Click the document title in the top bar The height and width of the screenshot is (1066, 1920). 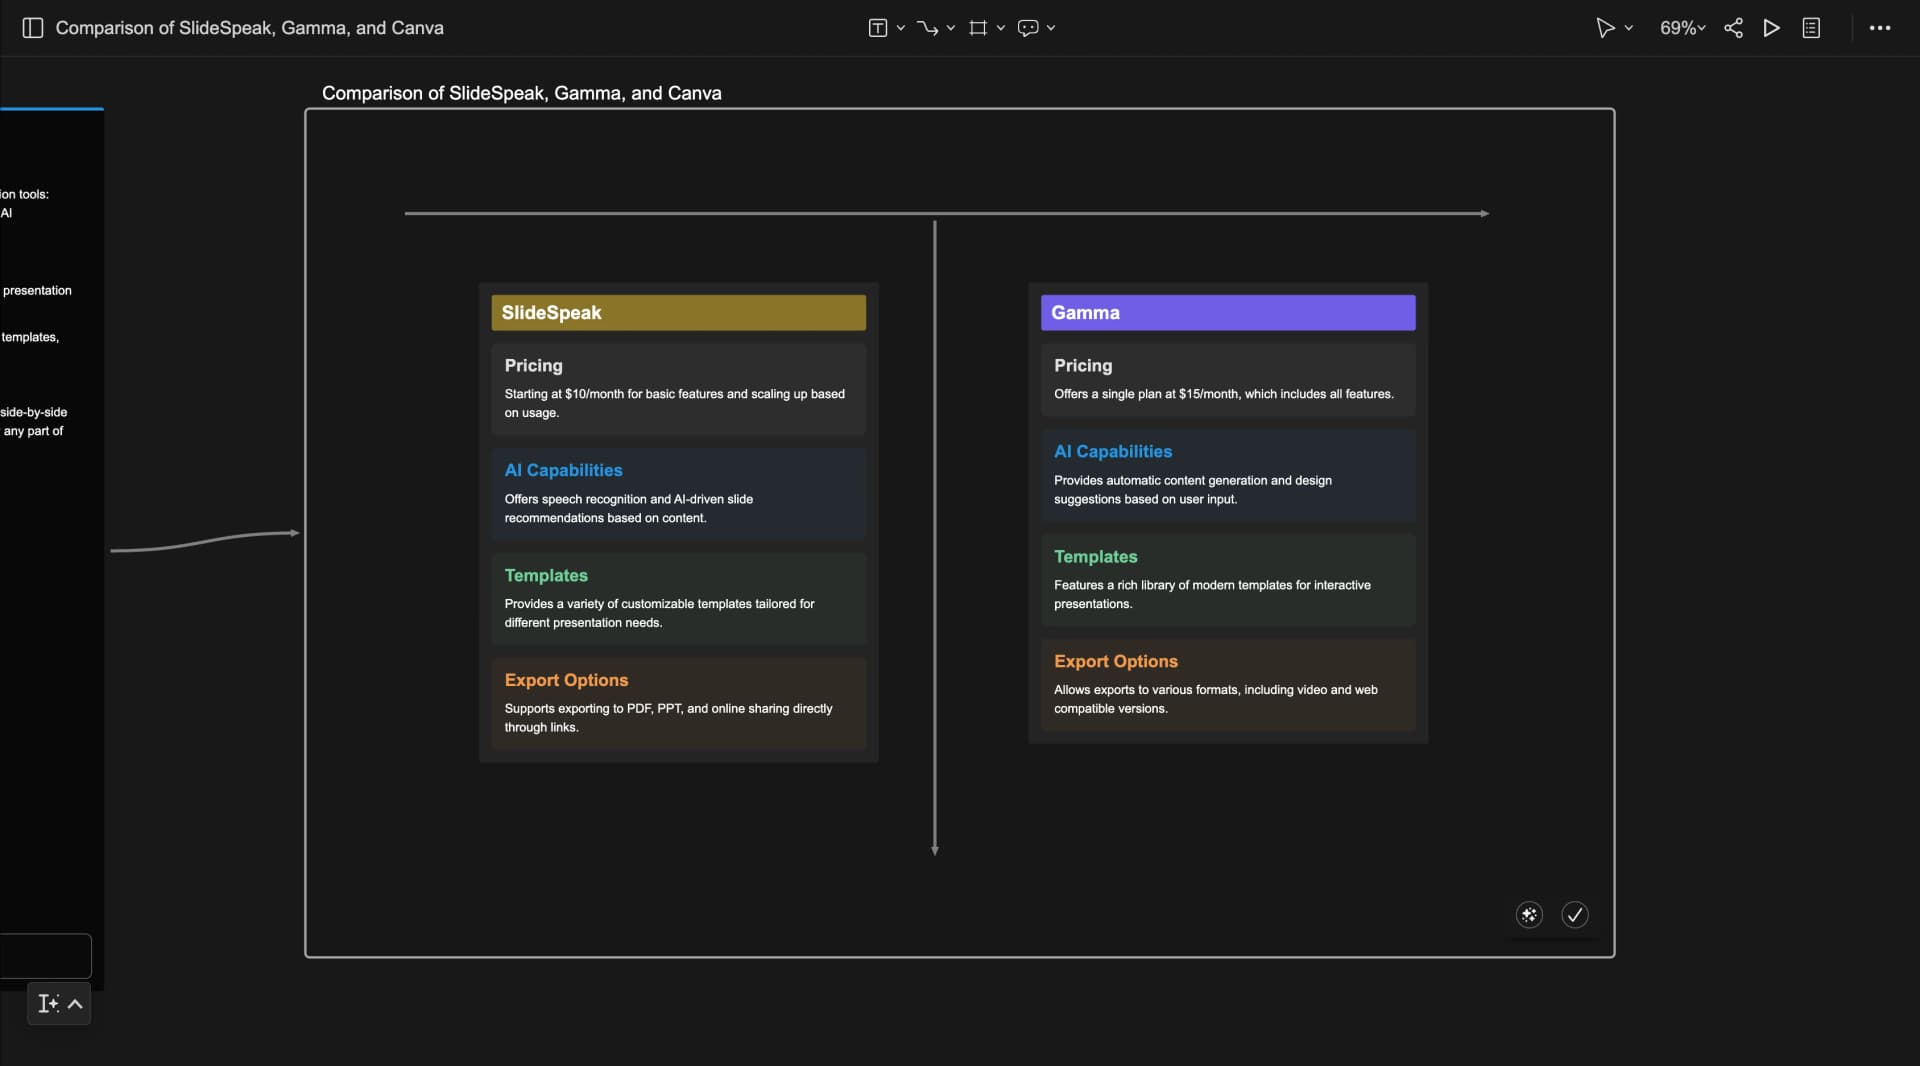(x=250, y=28)
